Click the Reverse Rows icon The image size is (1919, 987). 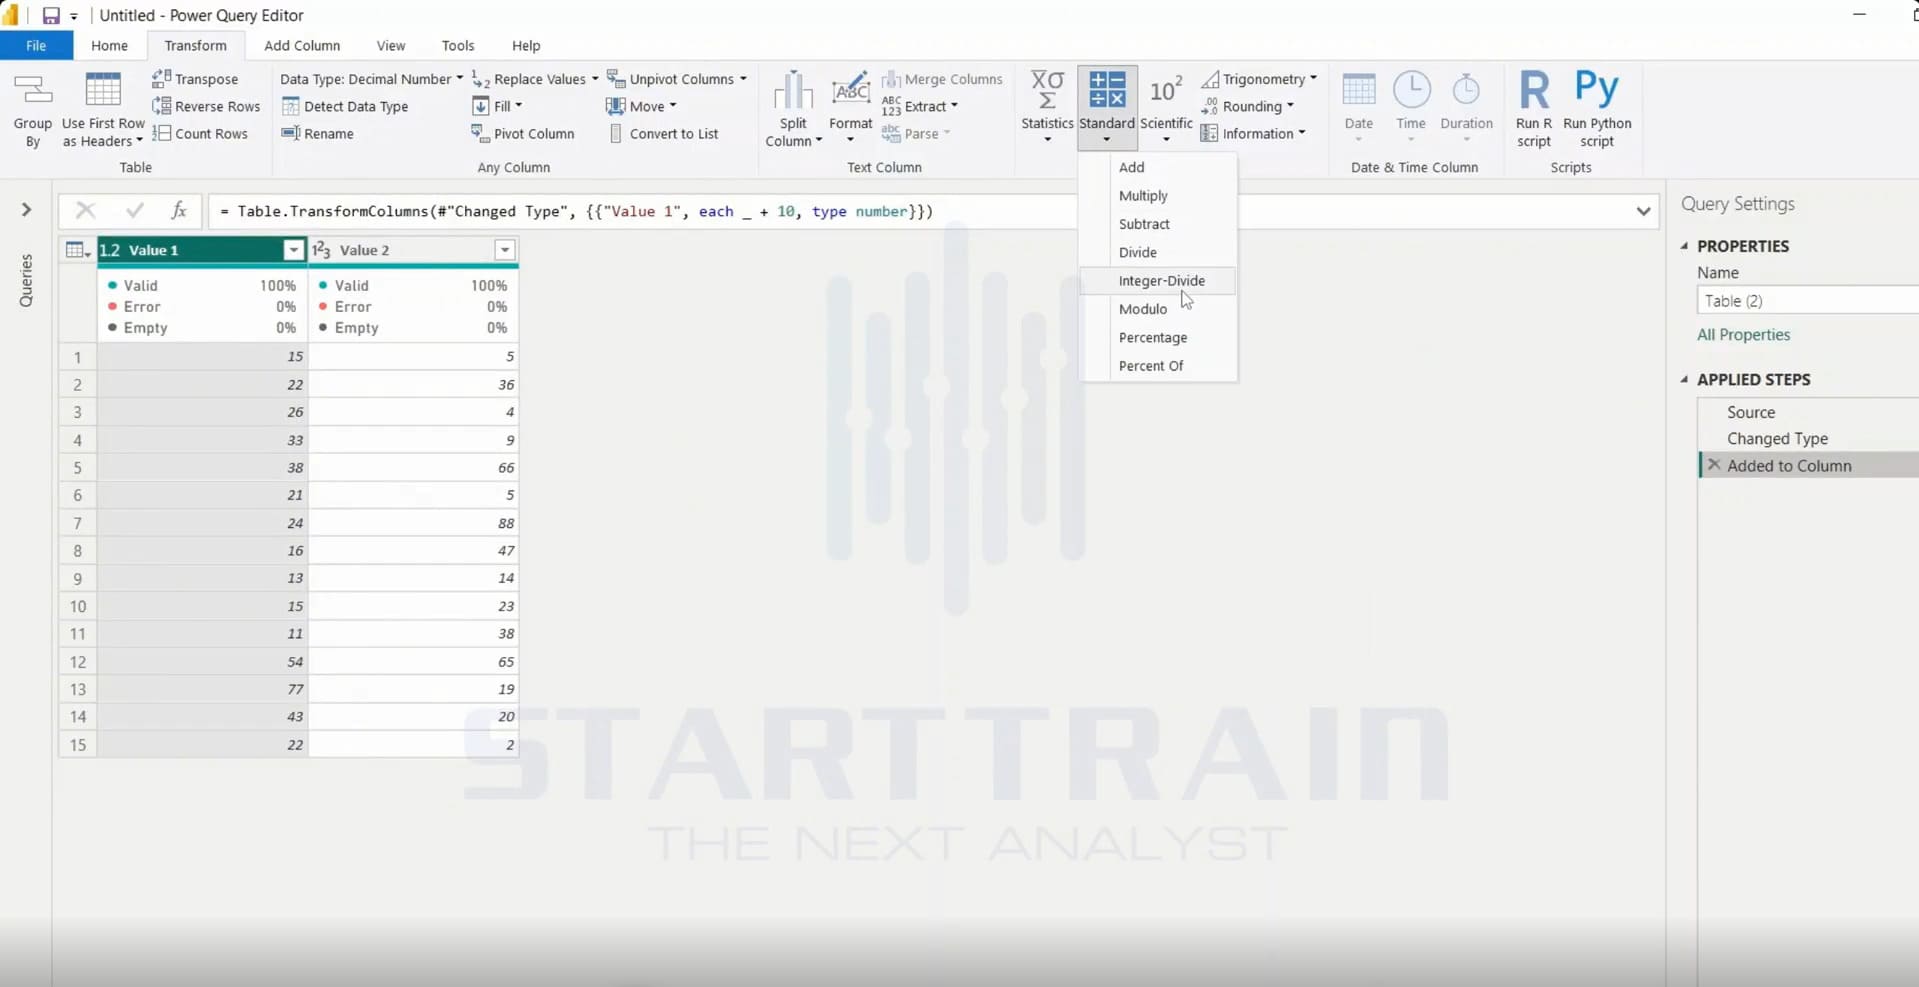162,106
